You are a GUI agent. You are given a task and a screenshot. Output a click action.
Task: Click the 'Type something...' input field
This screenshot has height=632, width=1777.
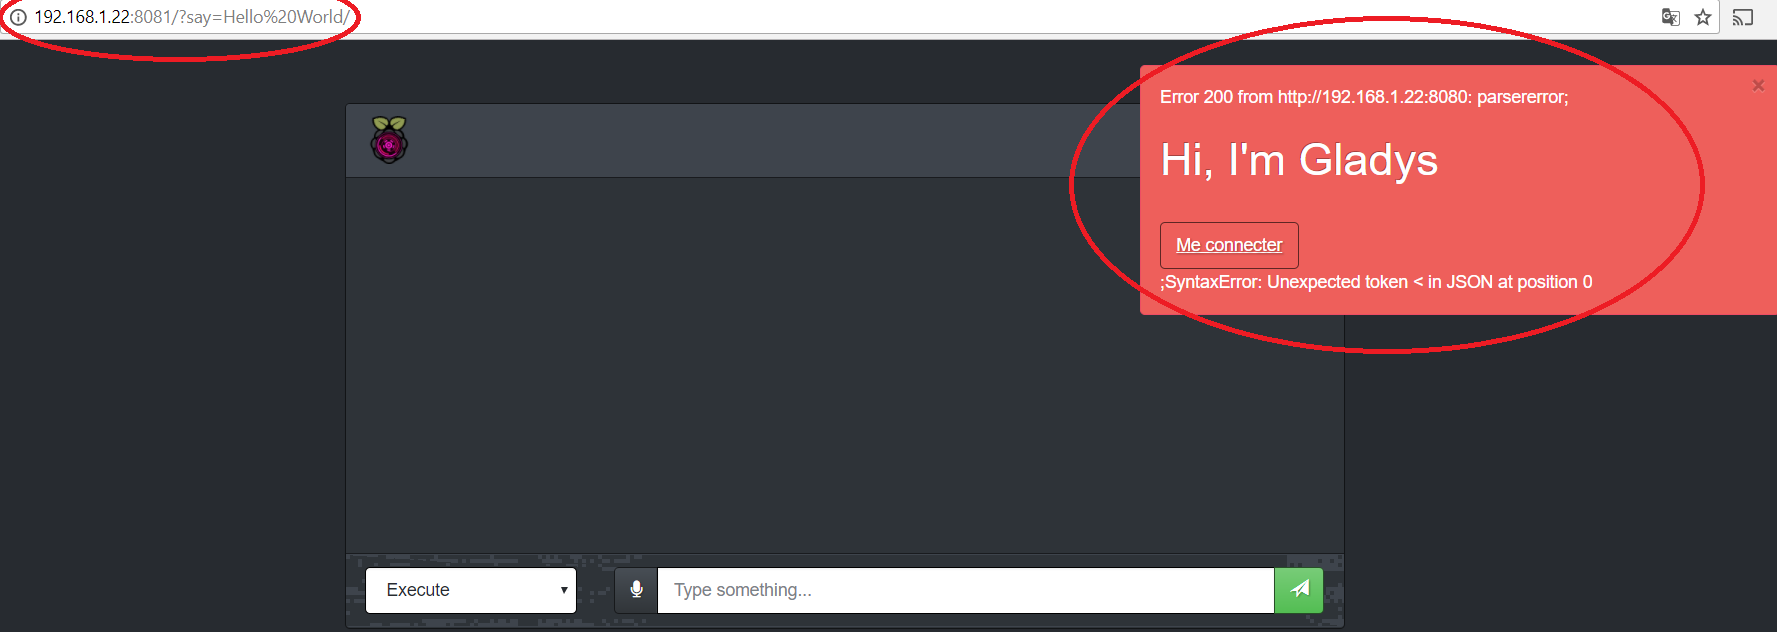966,590
